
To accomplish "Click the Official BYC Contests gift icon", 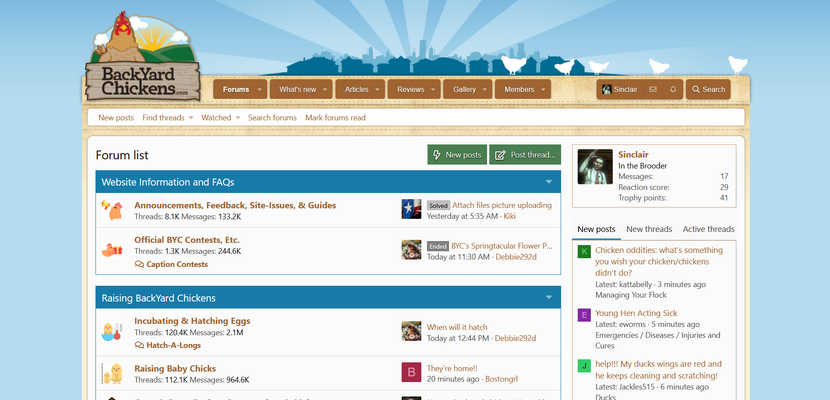I will [112, 250].
